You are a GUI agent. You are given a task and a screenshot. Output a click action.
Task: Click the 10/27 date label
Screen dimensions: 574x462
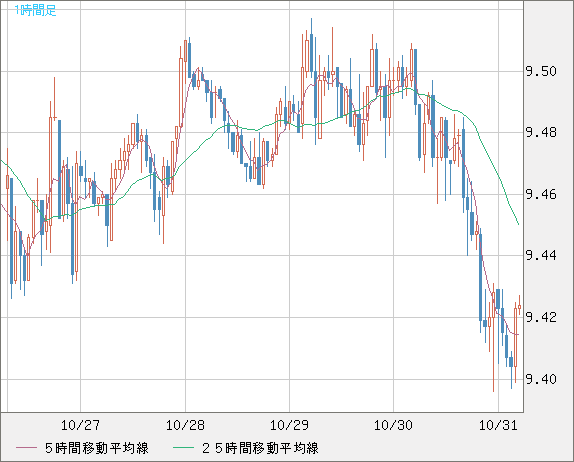pos(80,425)
